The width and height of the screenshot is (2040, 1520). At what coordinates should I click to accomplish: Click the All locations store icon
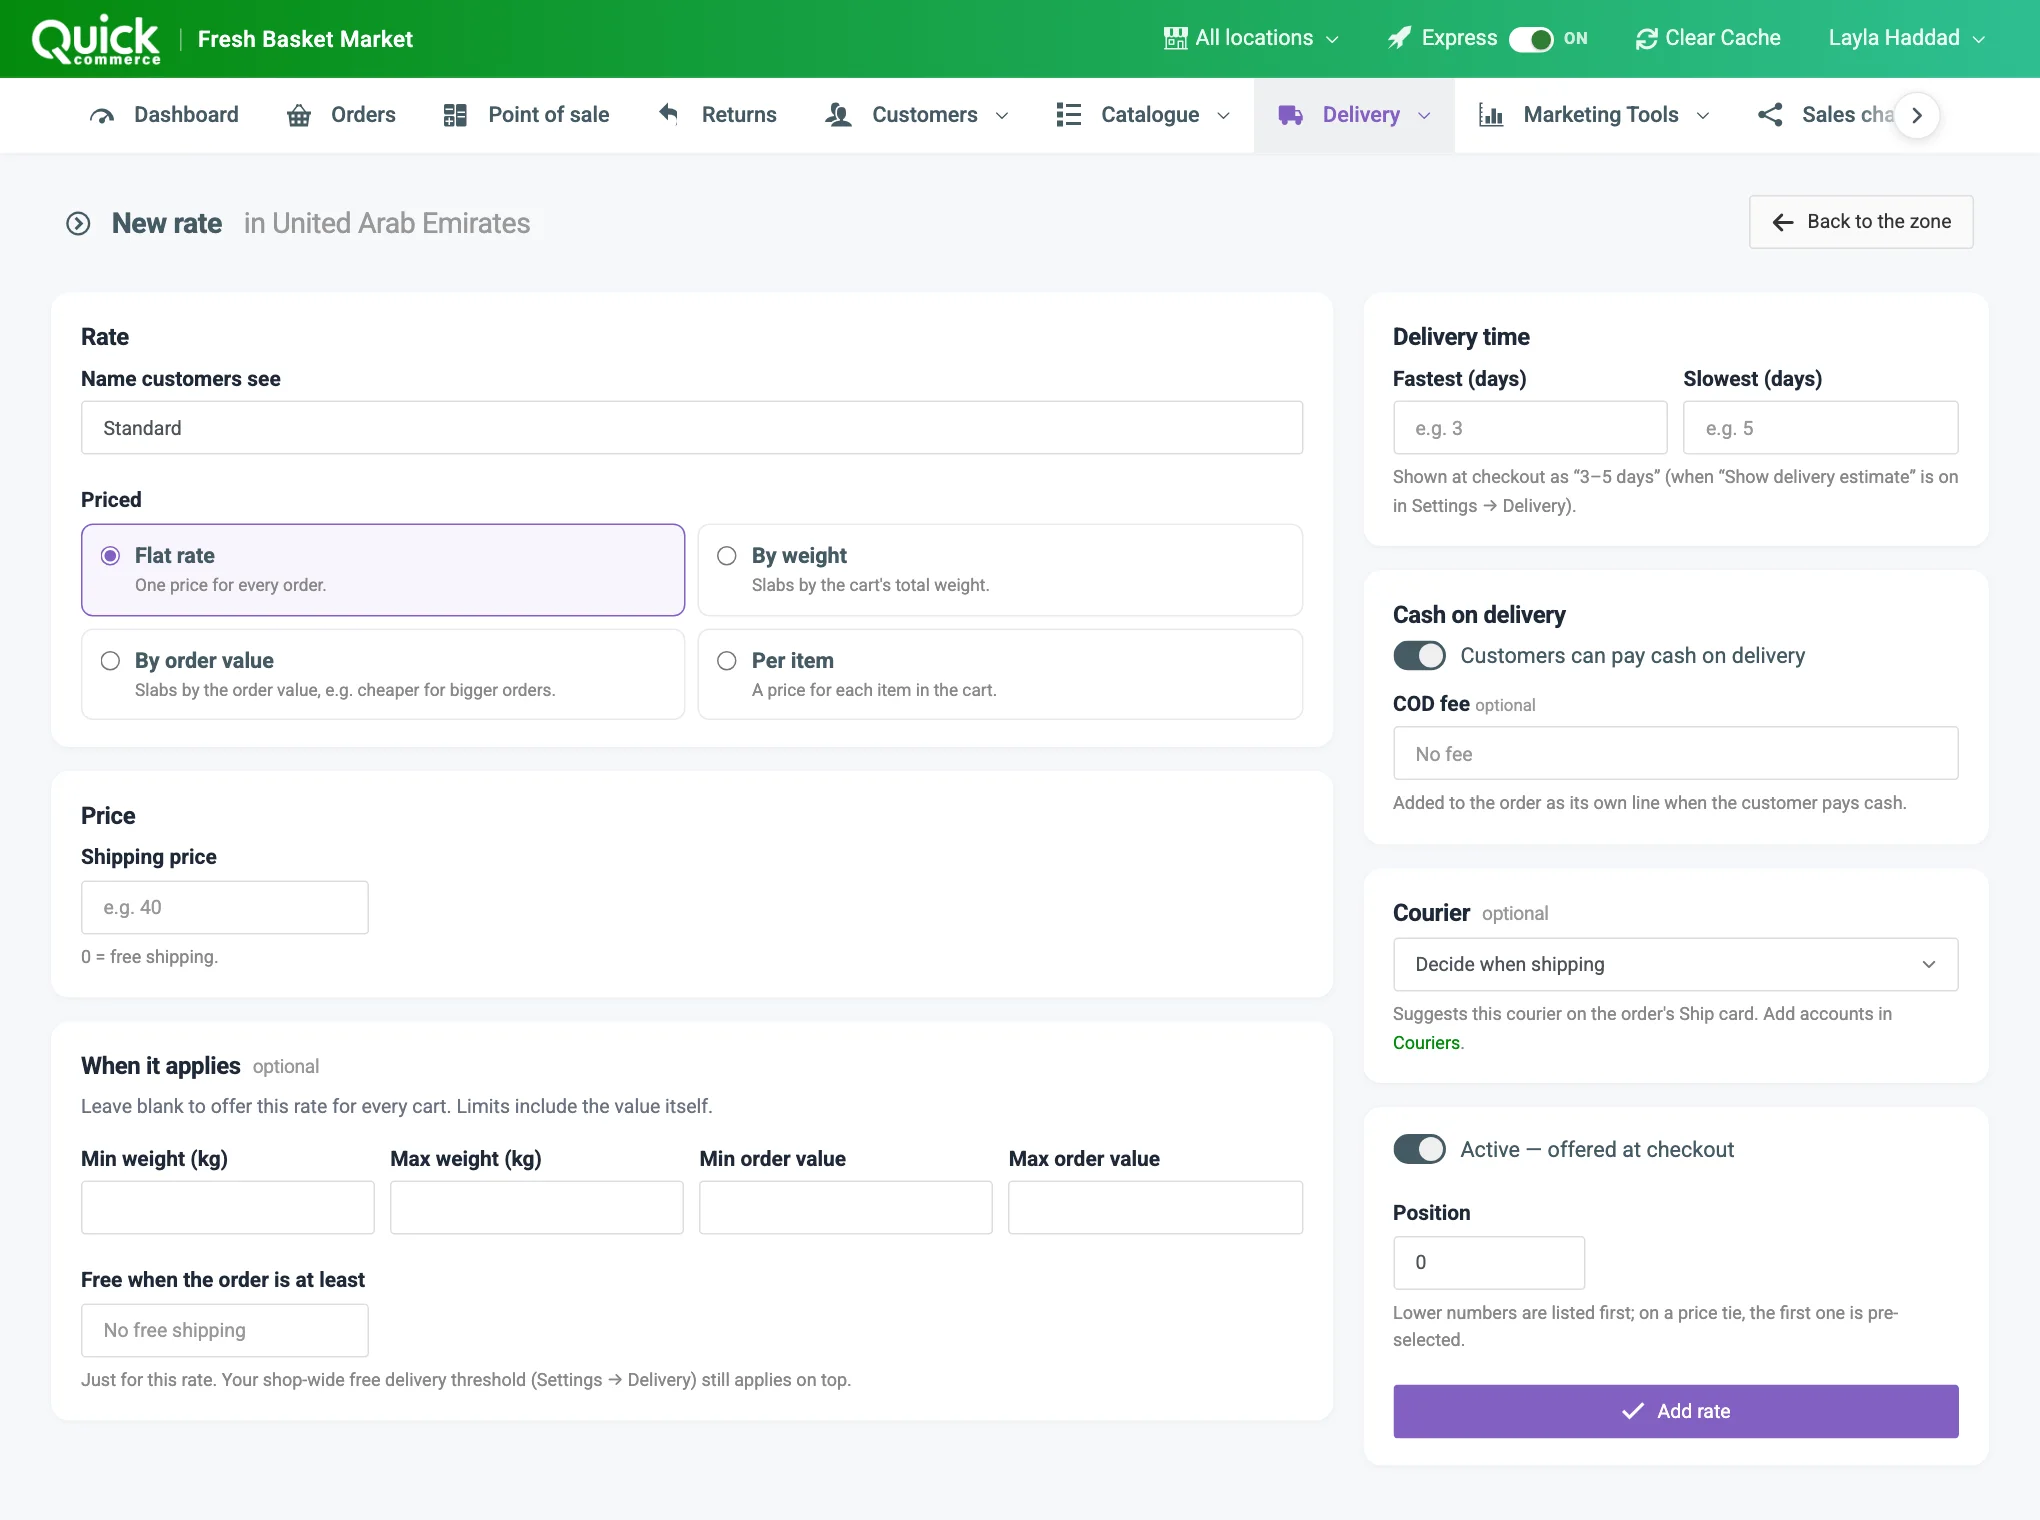[1176, 38]
